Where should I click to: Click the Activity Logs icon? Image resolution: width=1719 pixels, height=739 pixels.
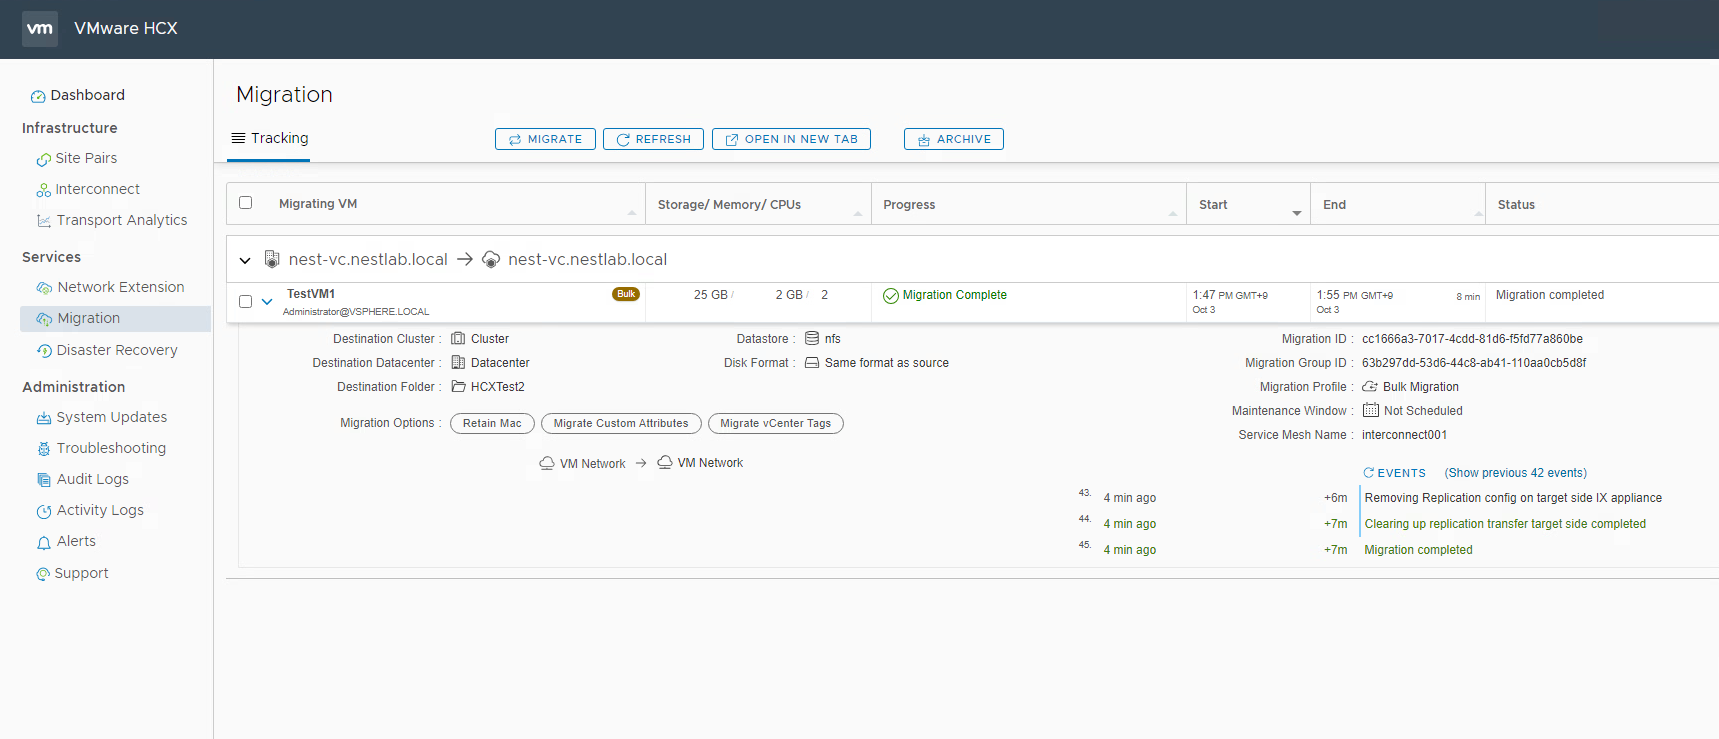coord(44,511)
